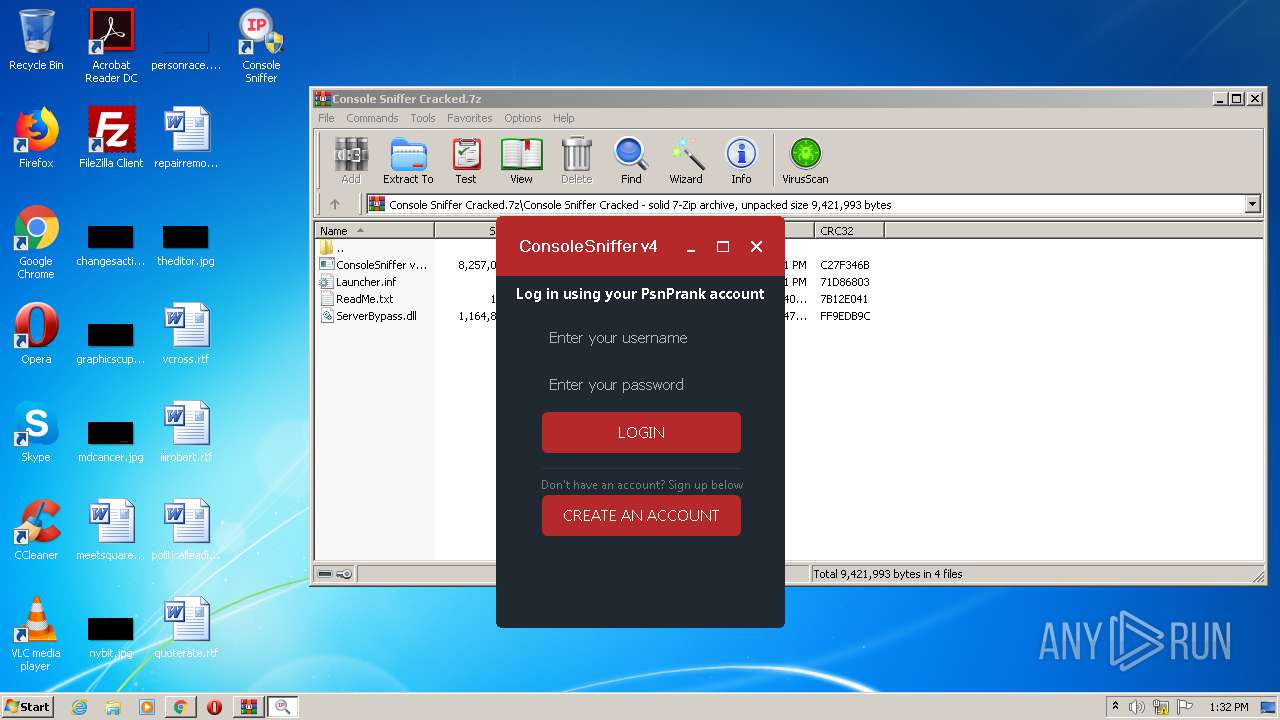Click volume speaker tray icon
This screenshot has height=720, width=1280.
coord(1136,707)
